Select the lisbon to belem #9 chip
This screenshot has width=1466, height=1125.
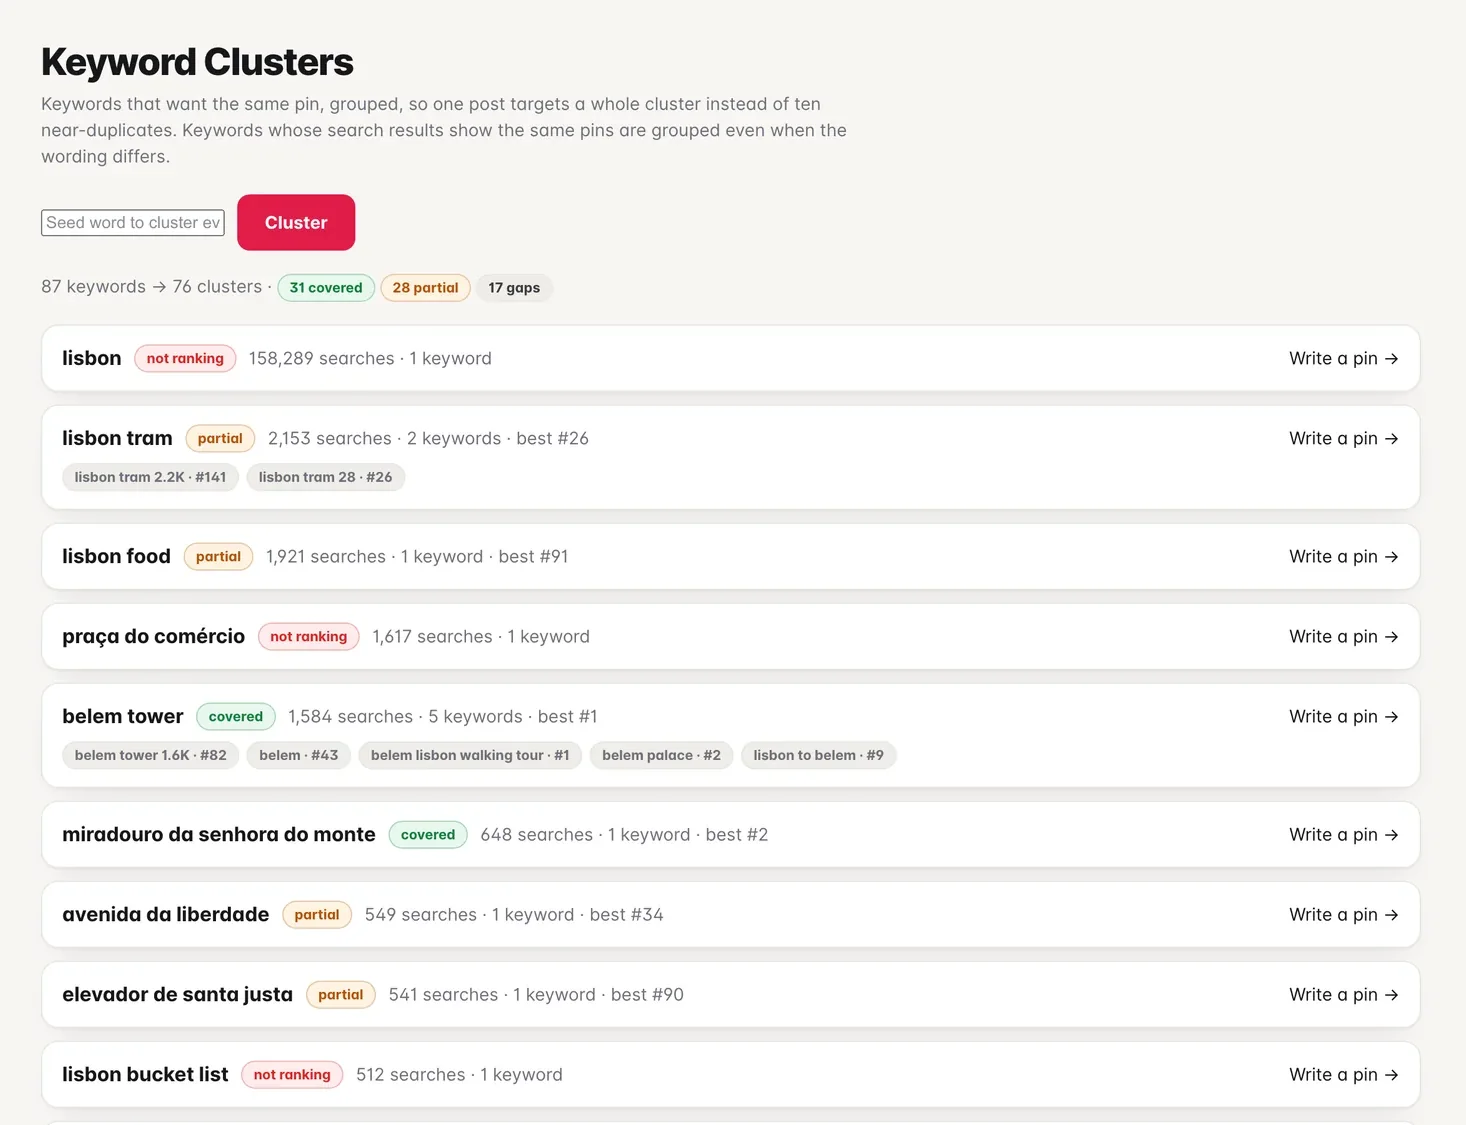click(818, 755)
